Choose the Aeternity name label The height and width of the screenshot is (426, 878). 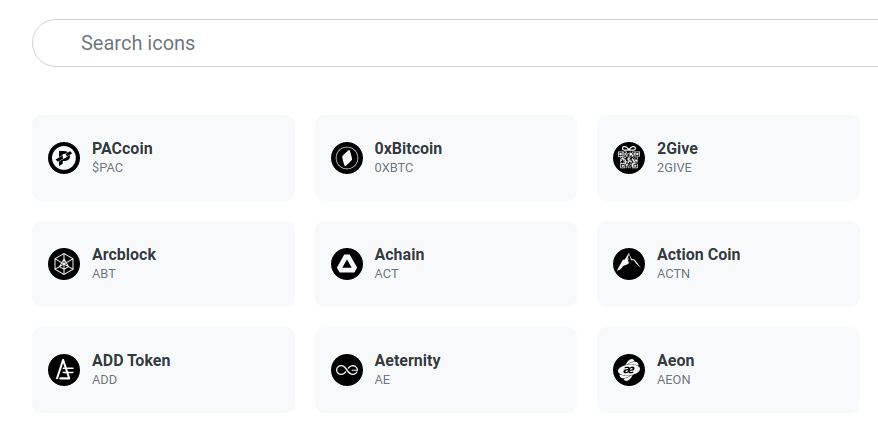(407, 360)
